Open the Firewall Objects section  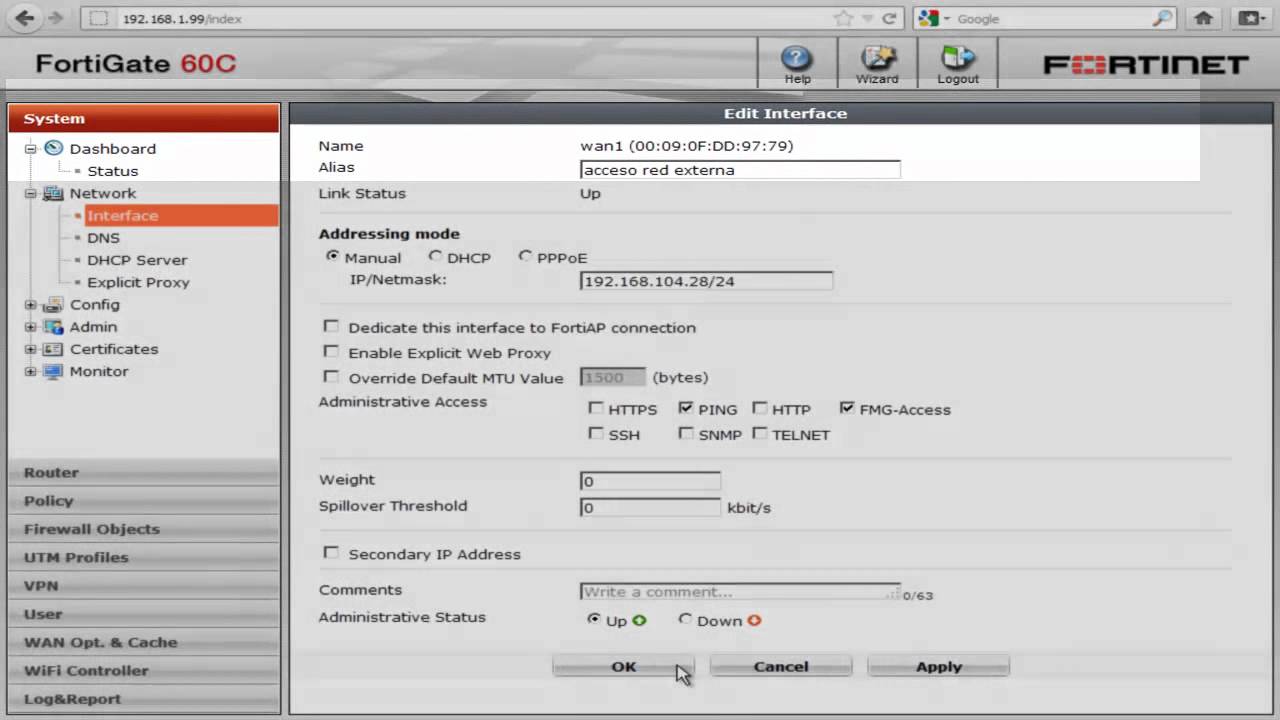tap(144, 529)
